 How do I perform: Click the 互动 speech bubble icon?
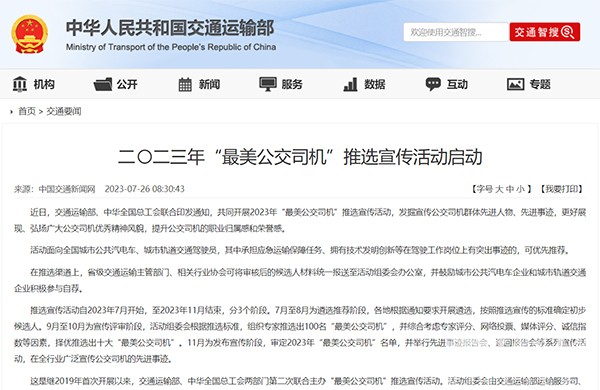click(433, 84)
